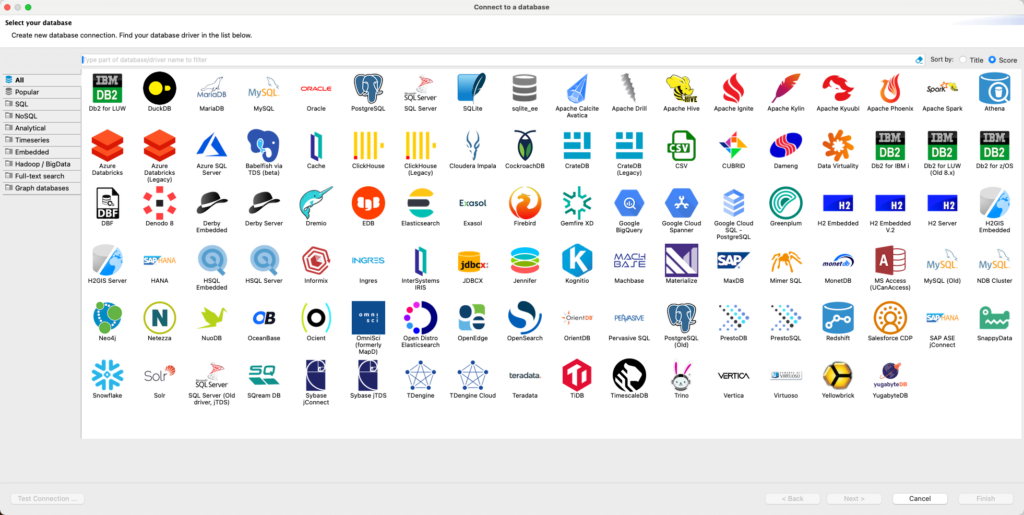The image size is (1024, 515).
Task: Click the Redshift database icon
Action: [838, 318]
